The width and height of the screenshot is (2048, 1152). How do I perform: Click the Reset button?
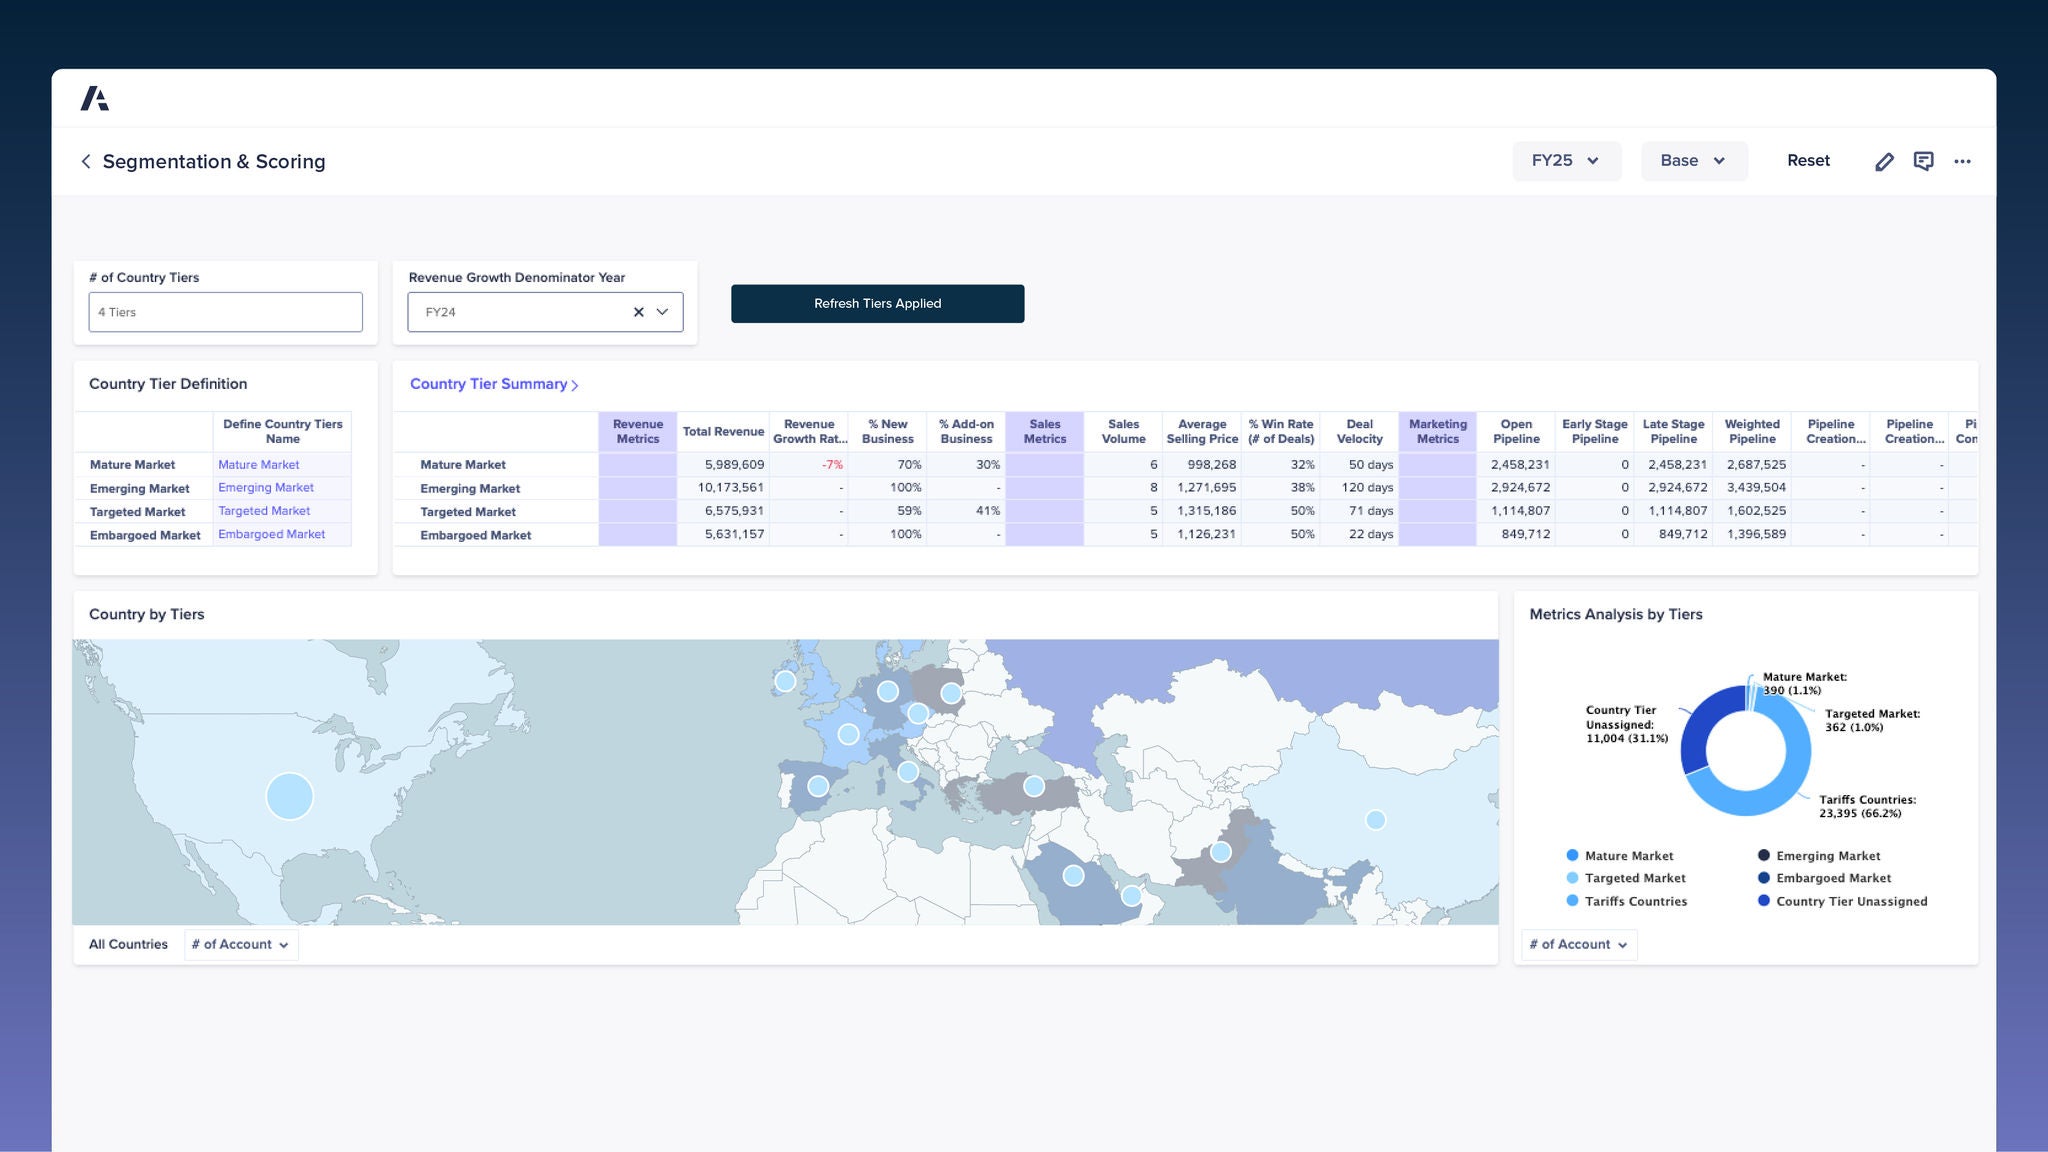[1808, 161]
